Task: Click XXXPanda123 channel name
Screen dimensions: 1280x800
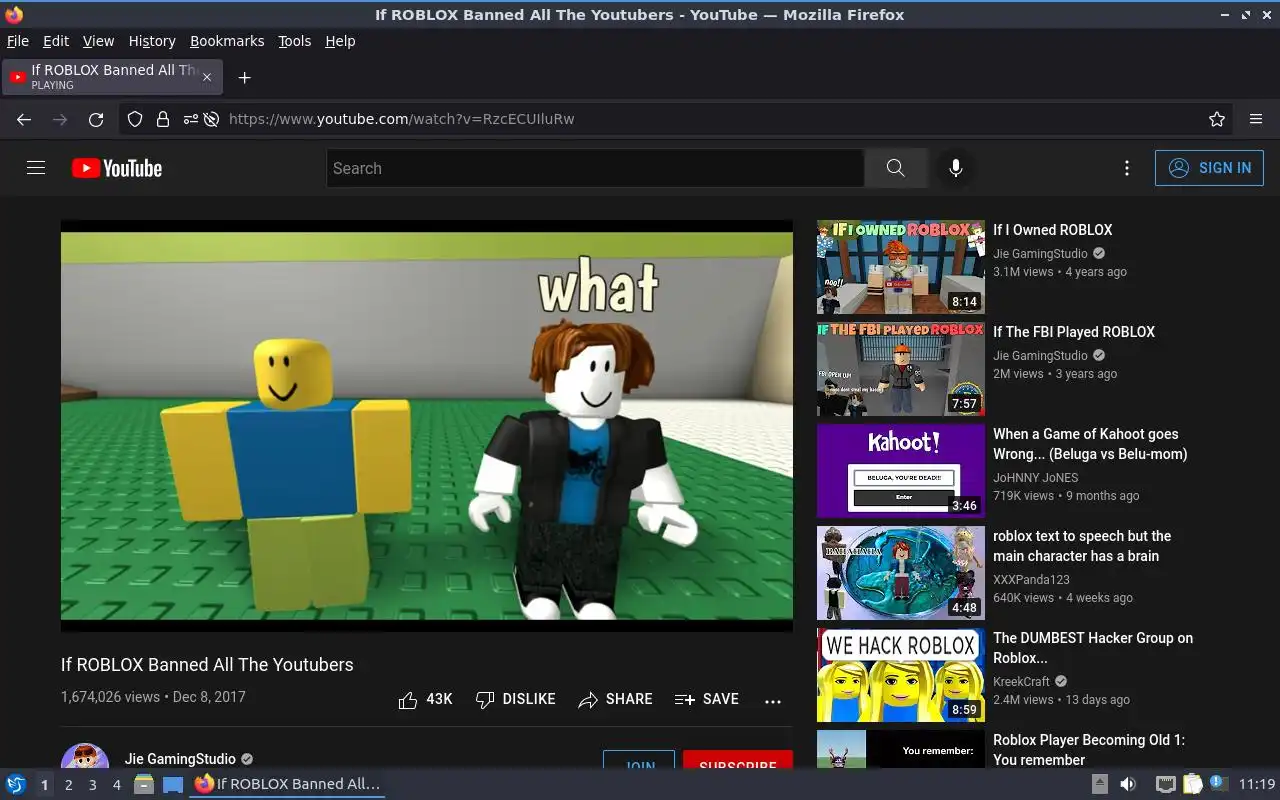Action: coord(1031,579)
